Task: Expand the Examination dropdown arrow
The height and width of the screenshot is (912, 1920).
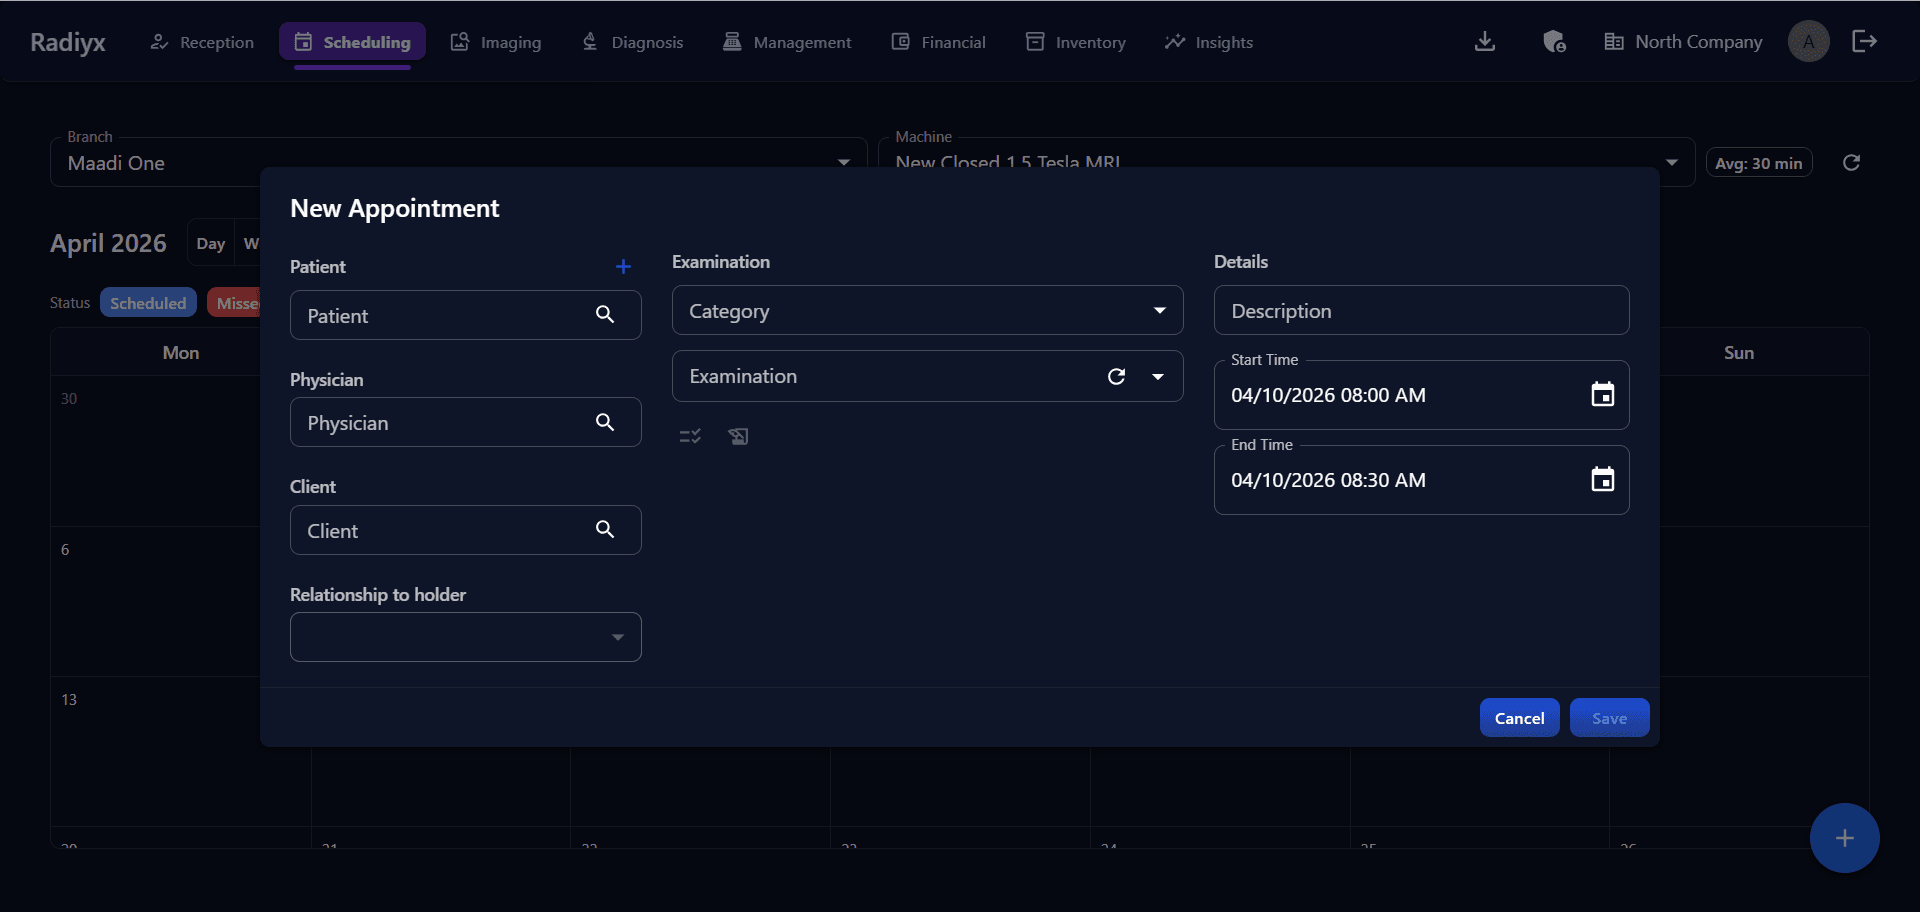Action: coord(1158,376)
